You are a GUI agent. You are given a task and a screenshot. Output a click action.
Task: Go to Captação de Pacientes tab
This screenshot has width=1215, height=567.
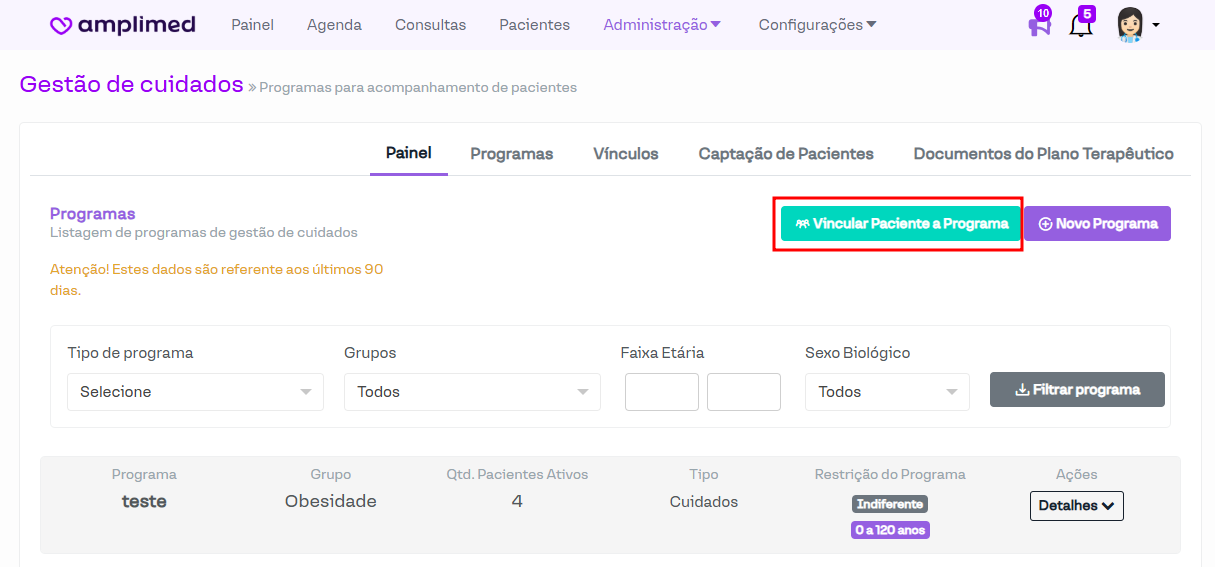[786, 154]
